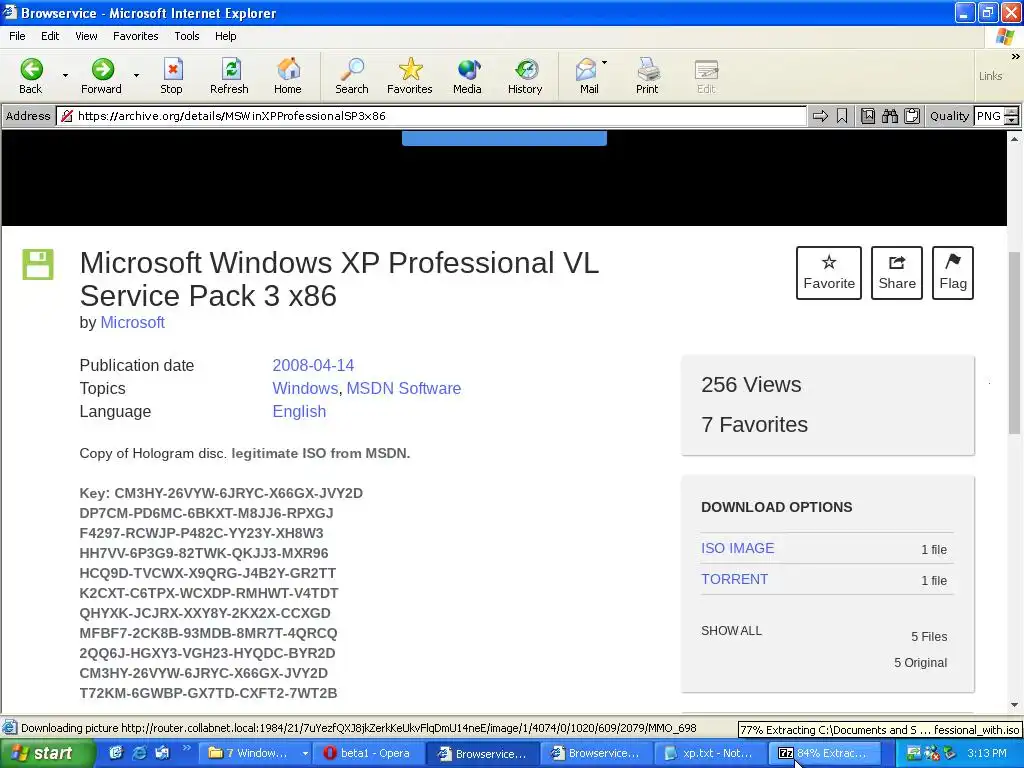Stop loading with the Stop icon

tap(172, 69)
